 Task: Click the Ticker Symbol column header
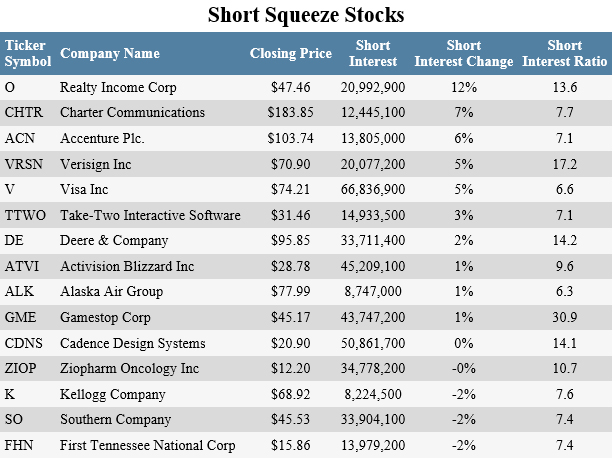tap(27, 54)
